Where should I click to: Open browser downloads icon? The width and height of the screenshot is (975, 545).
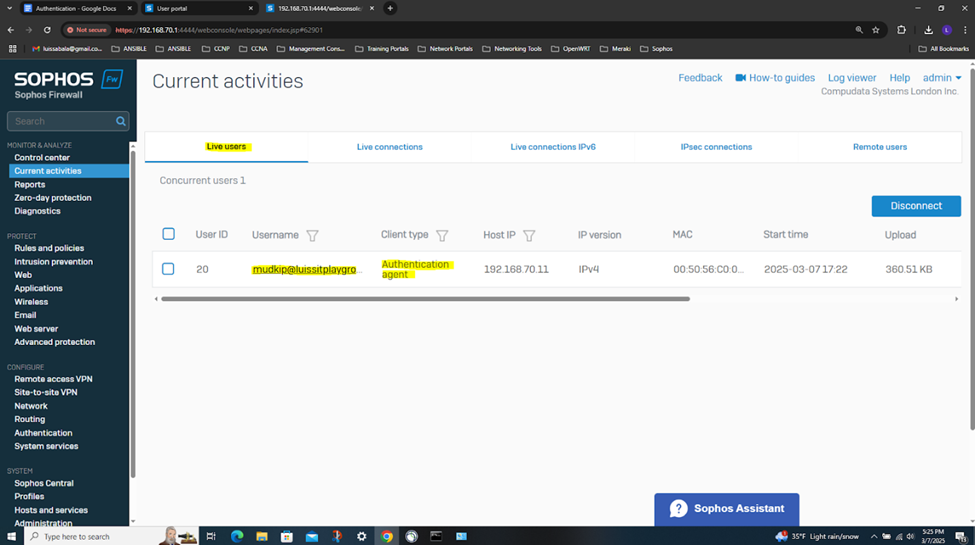928,30
